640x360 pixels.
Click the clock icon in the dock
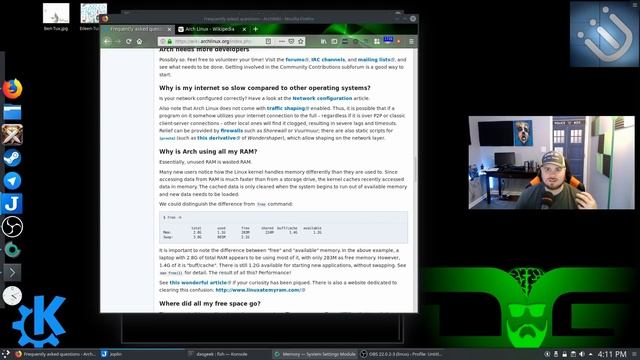[12, 296]
